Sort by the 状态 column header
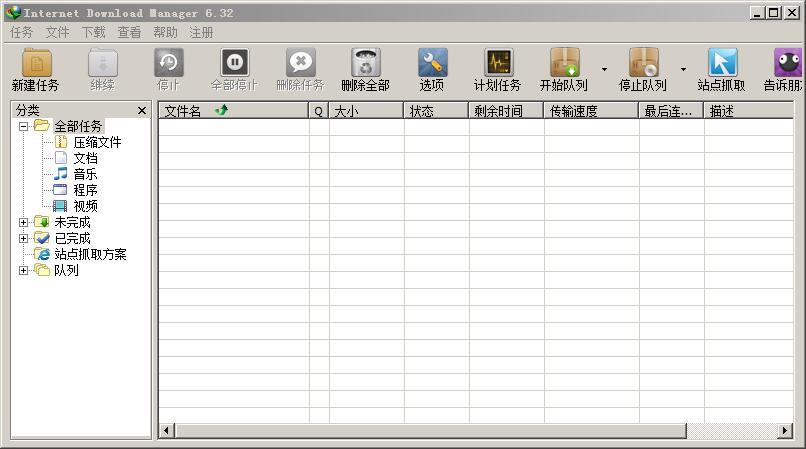Screen dimensions: 806x449 (x=436, y=111)
